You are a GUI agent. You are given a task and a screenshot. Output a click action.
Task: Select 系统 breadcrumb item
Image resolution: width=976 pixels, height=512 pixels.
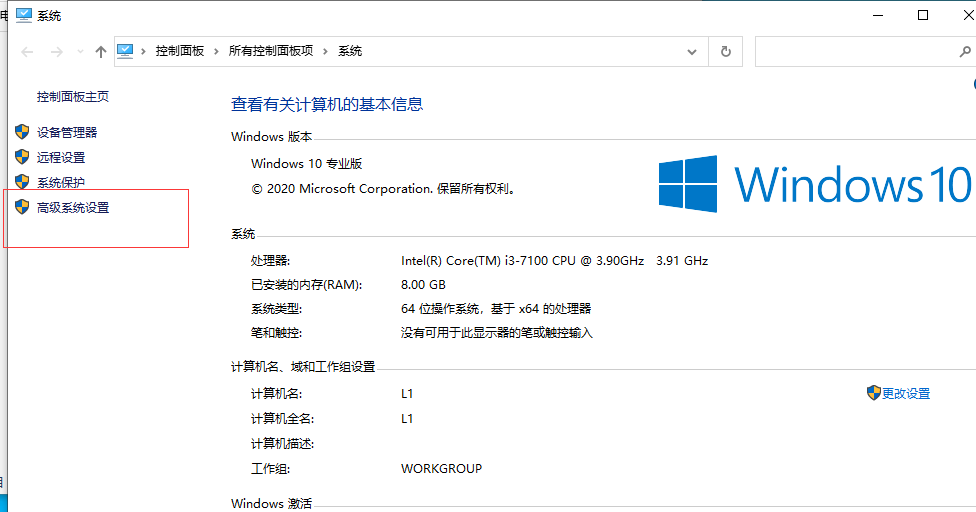(x=350, y=51)
